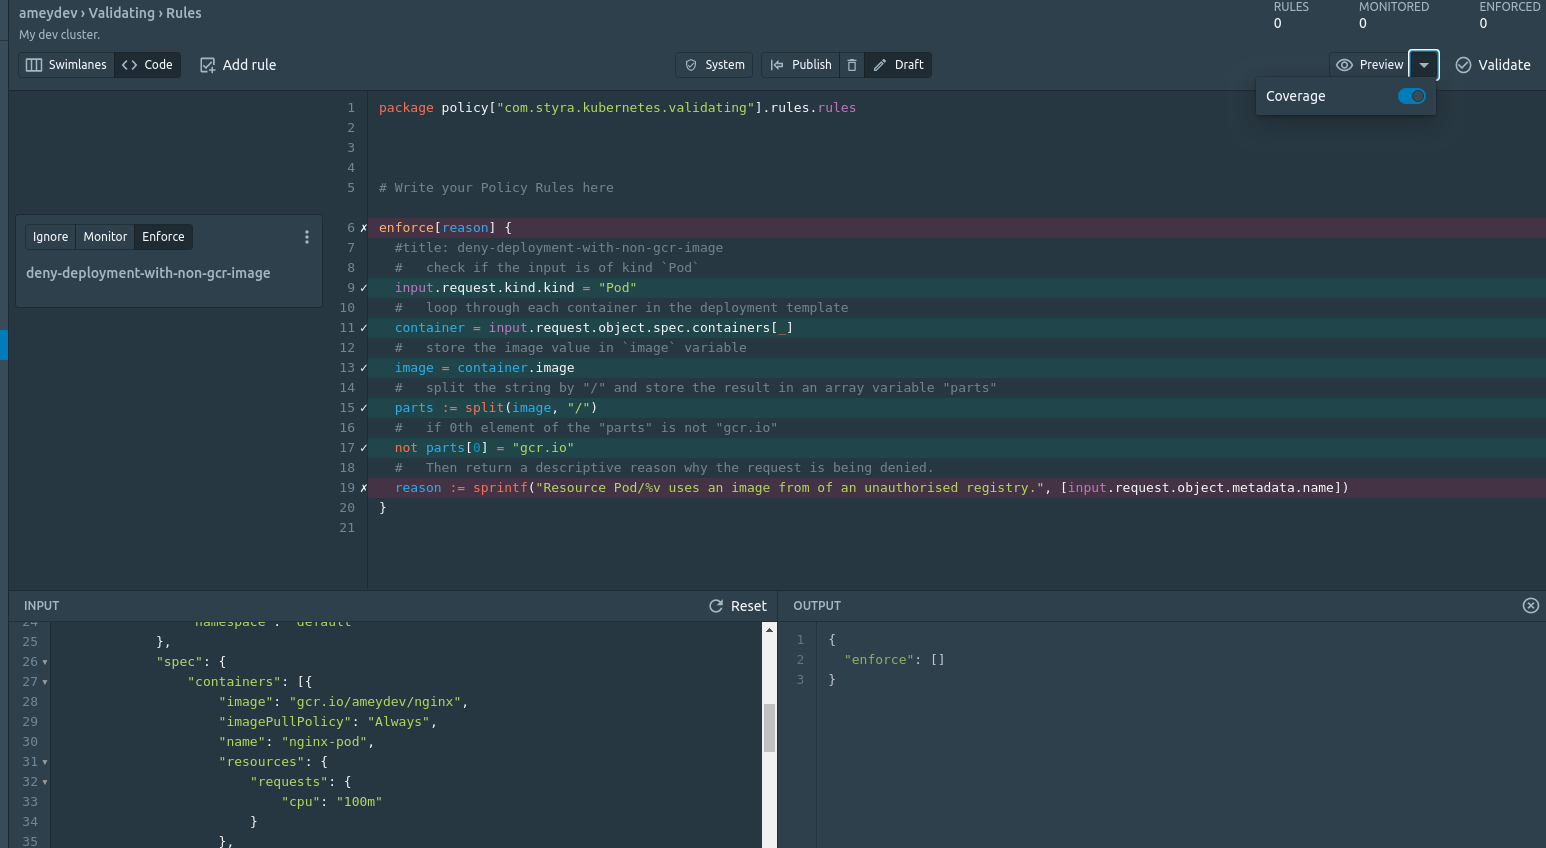
Task: Click the Draft button
Action: 898,65
